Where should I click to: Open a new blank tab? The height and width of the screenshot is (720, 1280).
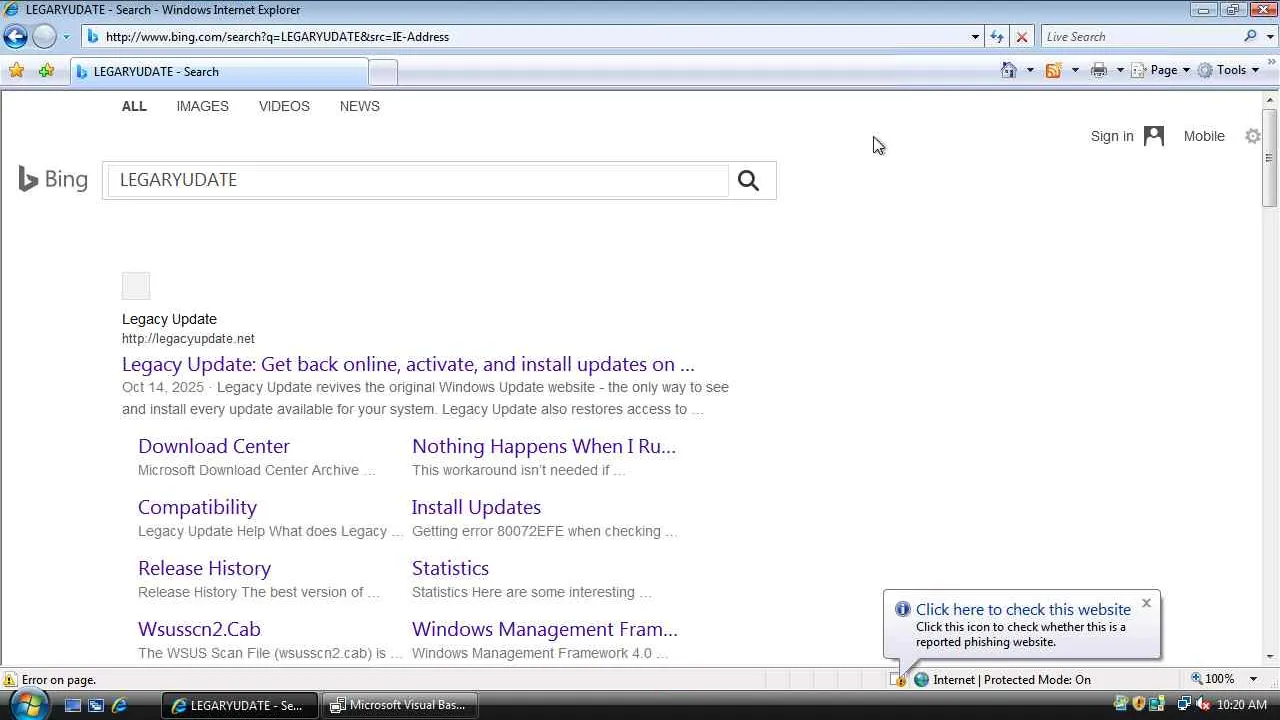pyautogui.click(x=383, y=72)
